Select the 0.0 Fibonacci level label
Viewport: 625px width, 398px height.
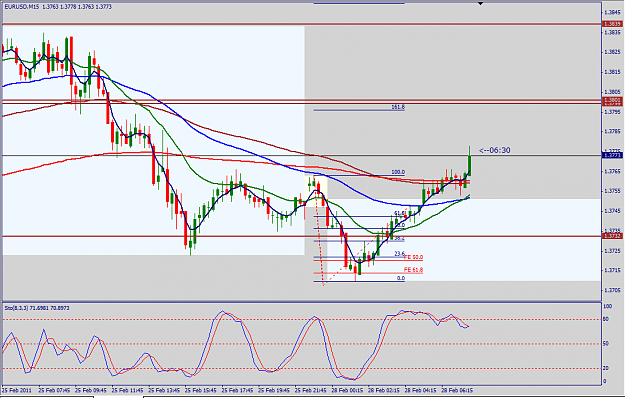(401, 278)
